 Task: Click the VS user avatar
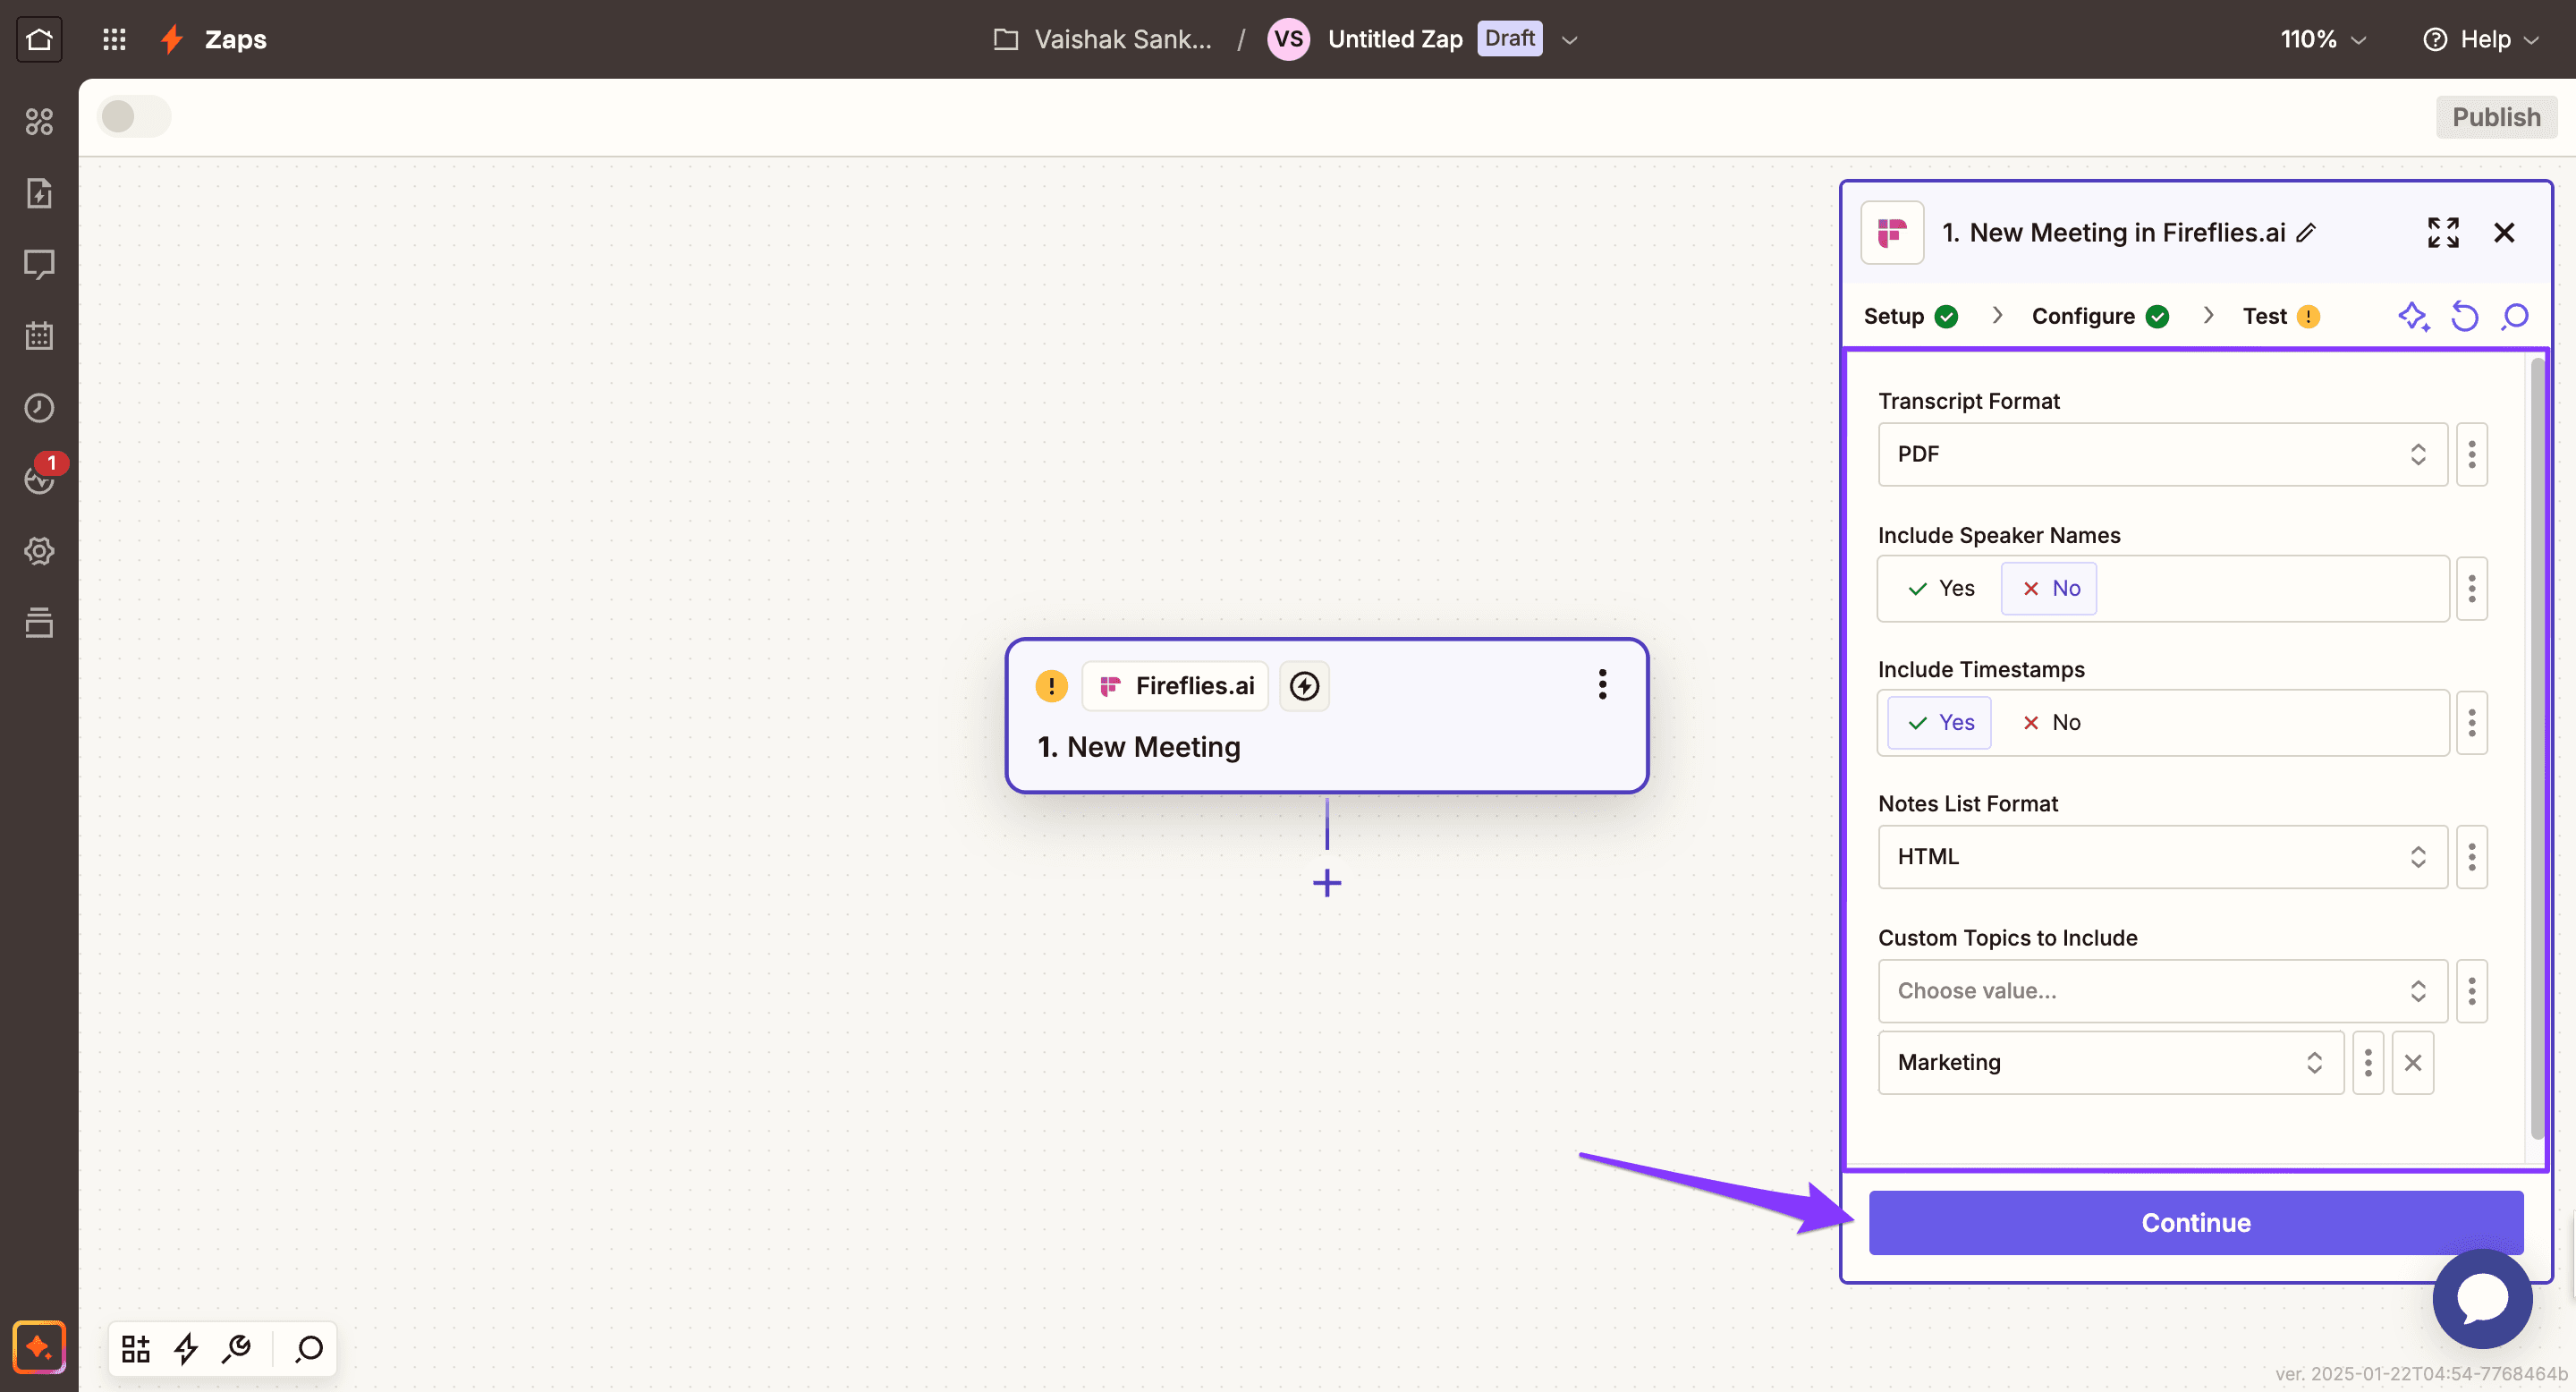1288,39
